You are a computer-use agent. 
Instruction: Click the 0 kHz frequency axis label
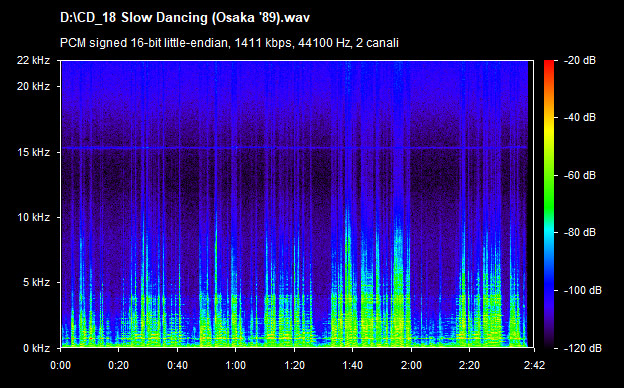tap(36, 349)
